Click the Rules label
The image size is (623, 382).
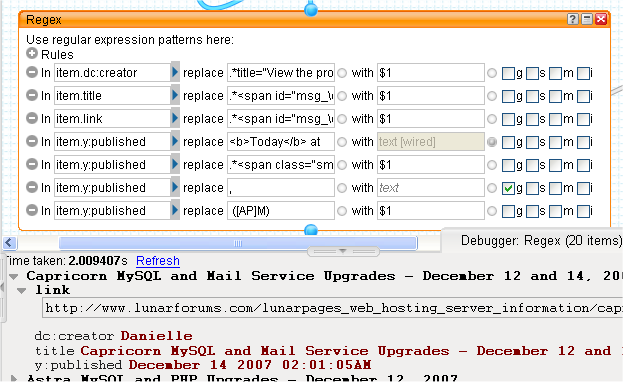[x=57, y=54]
